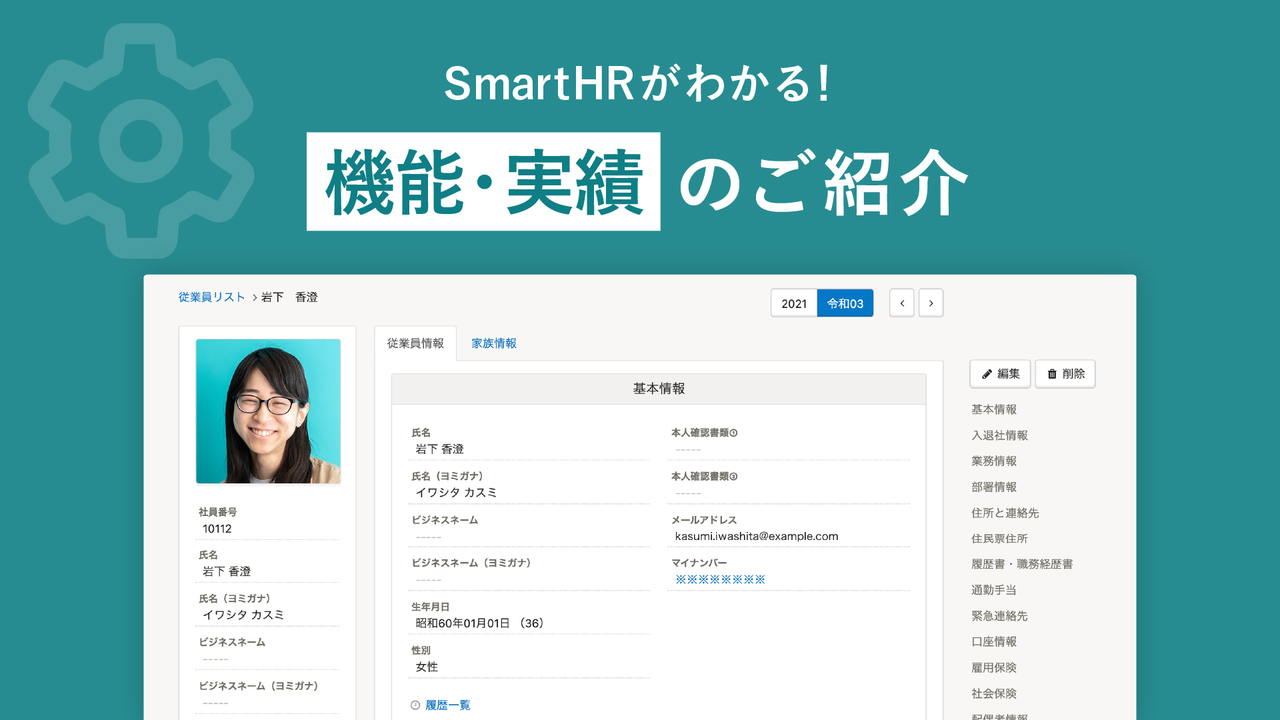Select name 岩下 香澄 in breadcrumb

(x=290, y=297)
